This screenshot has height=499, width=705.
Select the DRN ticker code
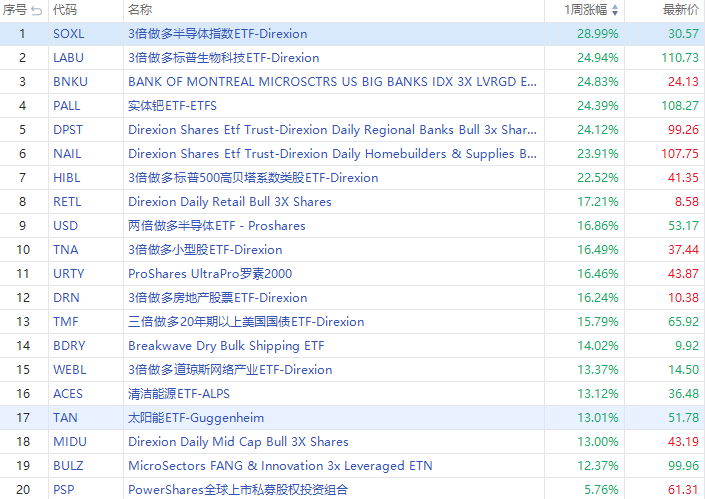66,298
